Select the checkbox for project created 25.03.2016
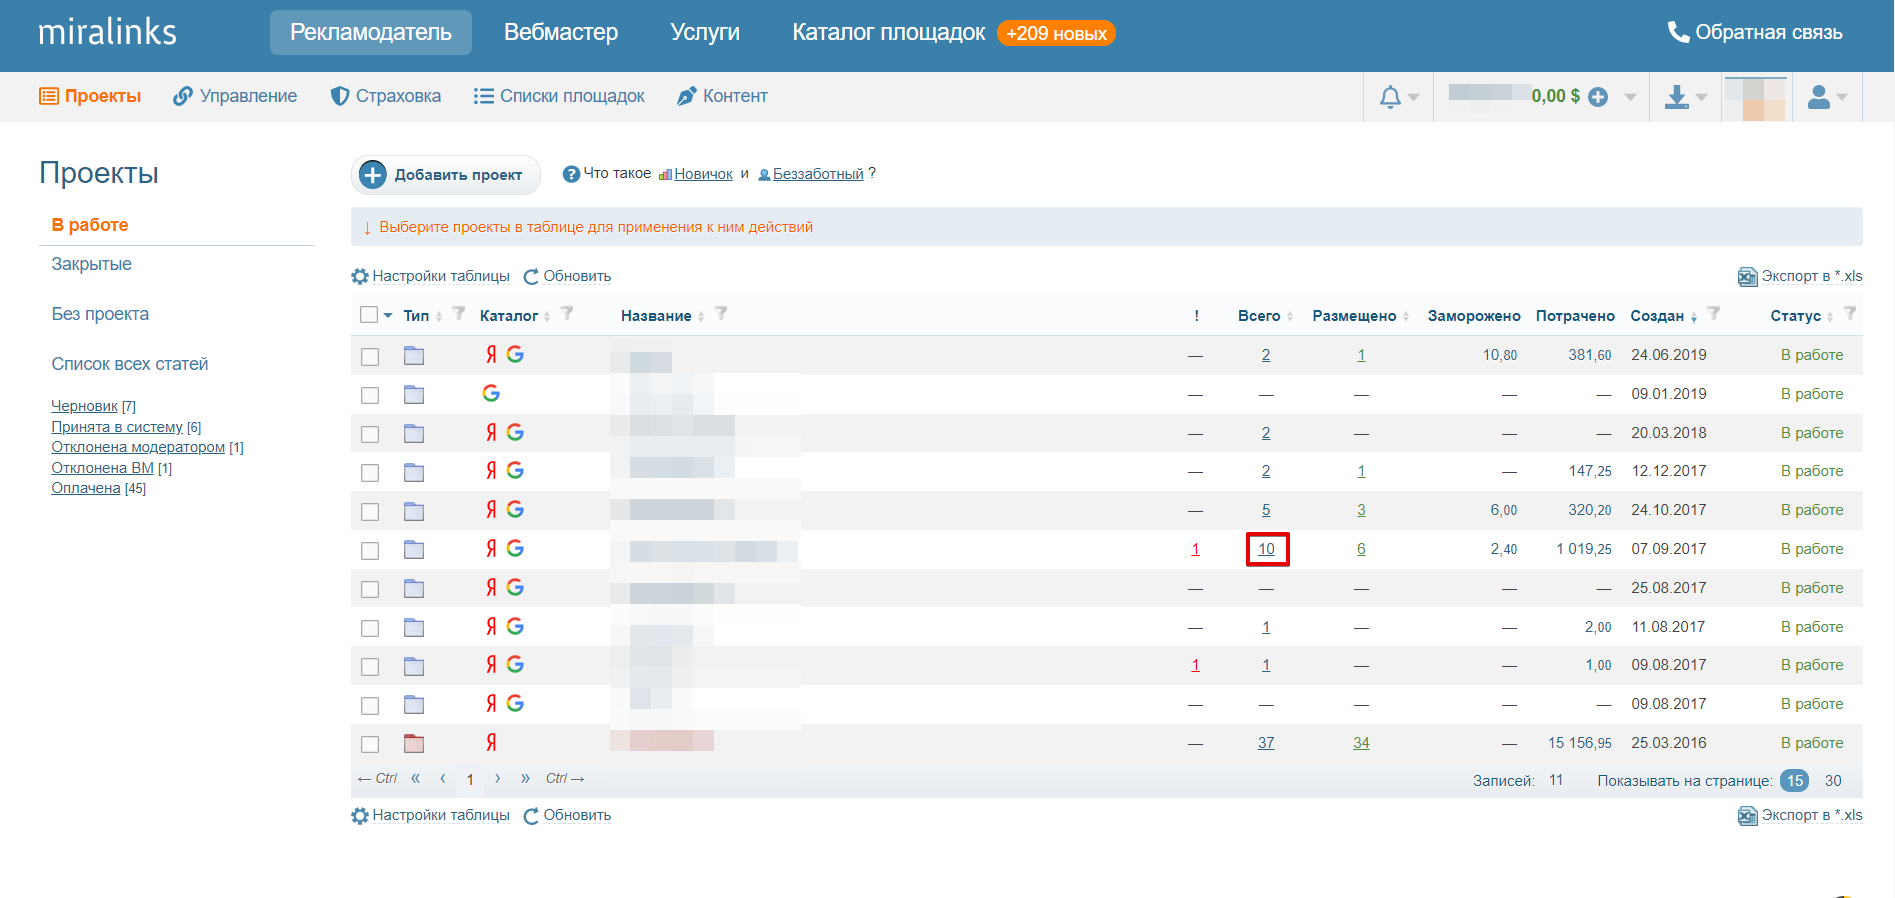1895x898 pixels. (x=370, y=744)
